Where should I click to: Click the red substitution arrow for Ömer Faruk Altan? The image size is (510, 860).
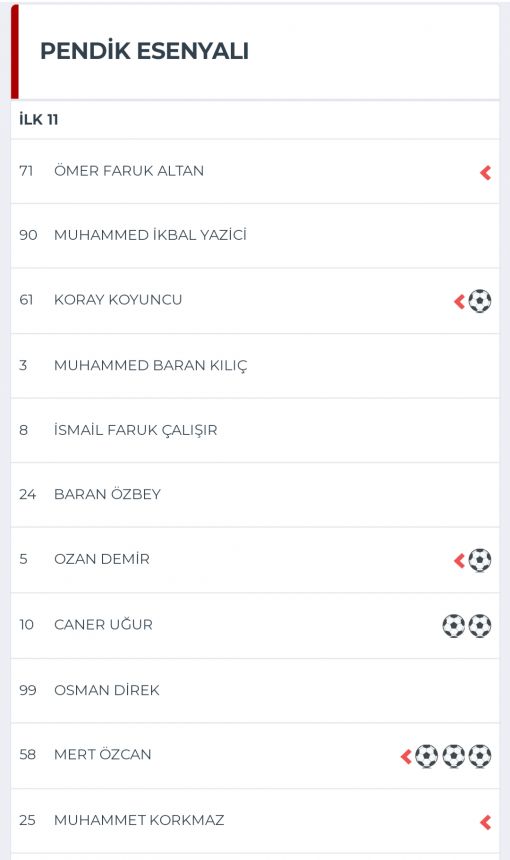(x=485, y=173)
